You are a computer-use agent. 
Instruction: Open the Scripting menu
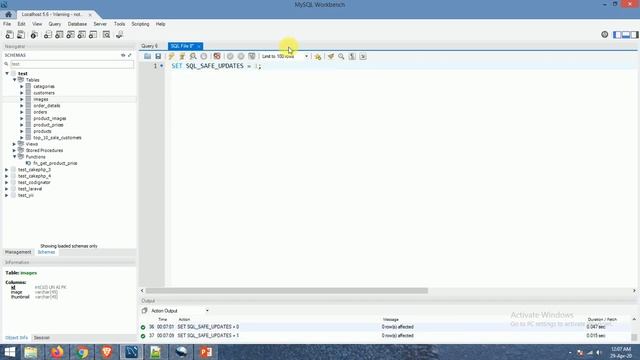click(140, 24)
